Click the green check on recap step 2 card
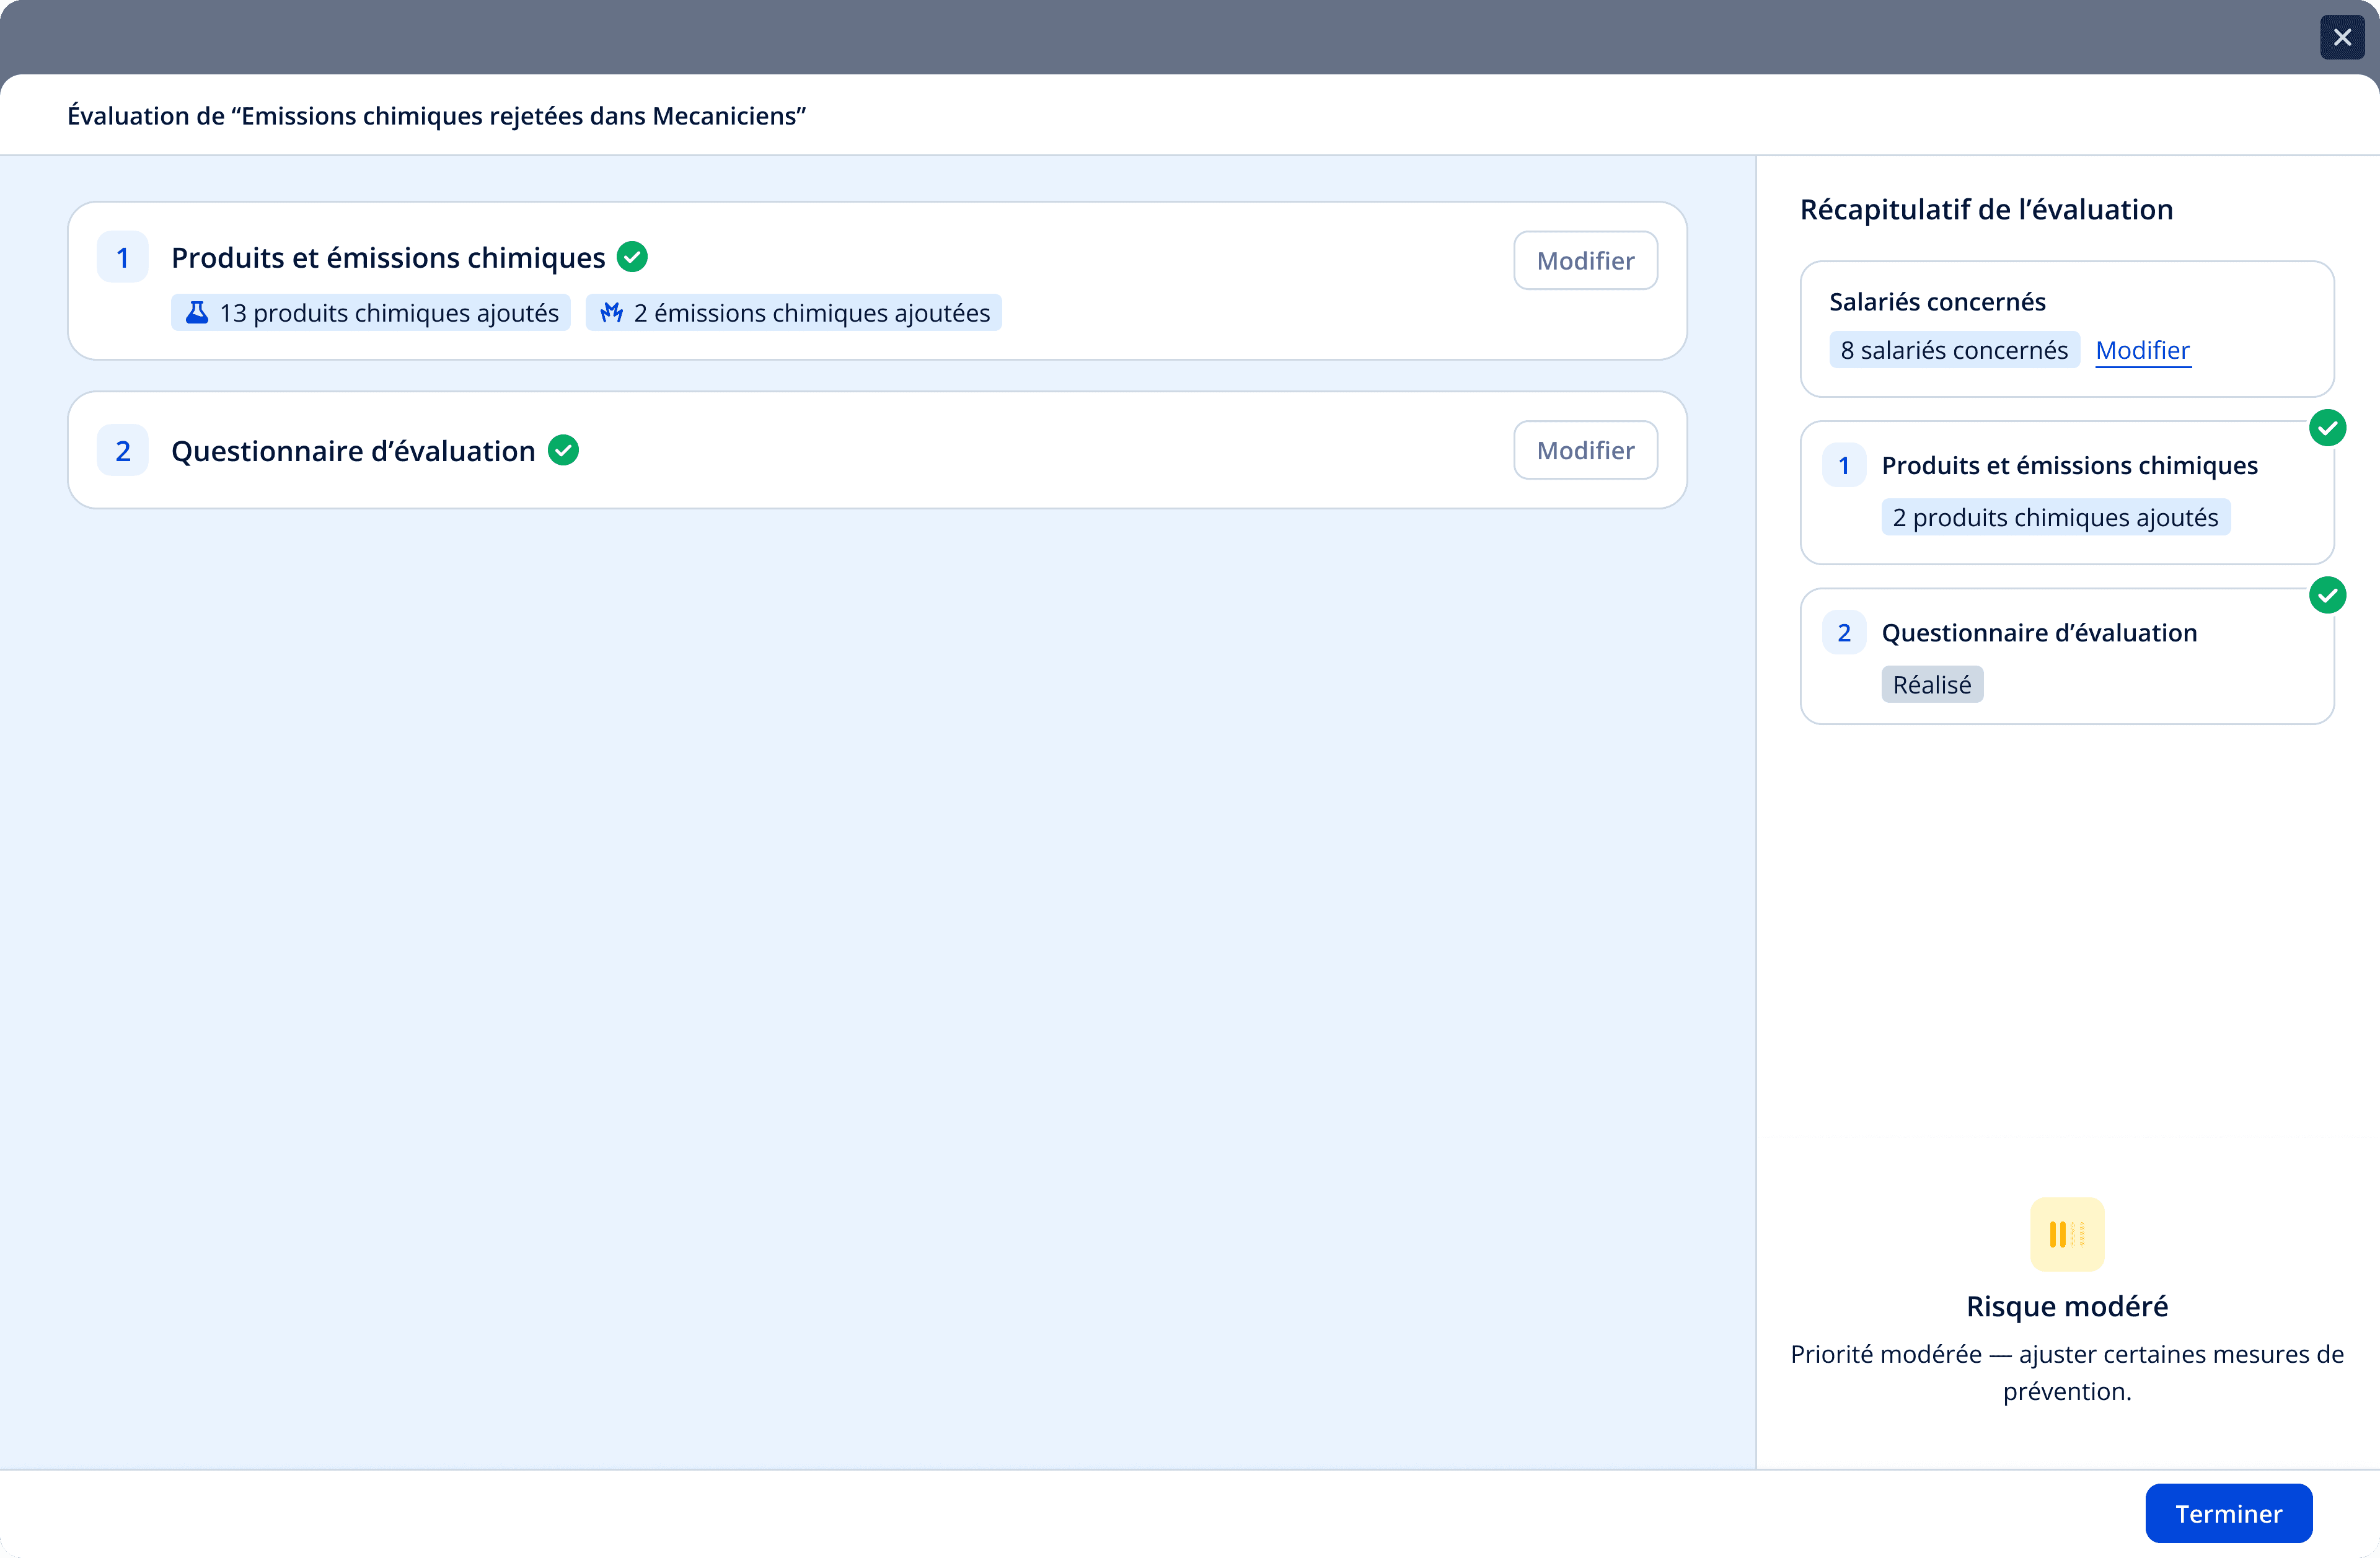 (x=2327, y=595)
